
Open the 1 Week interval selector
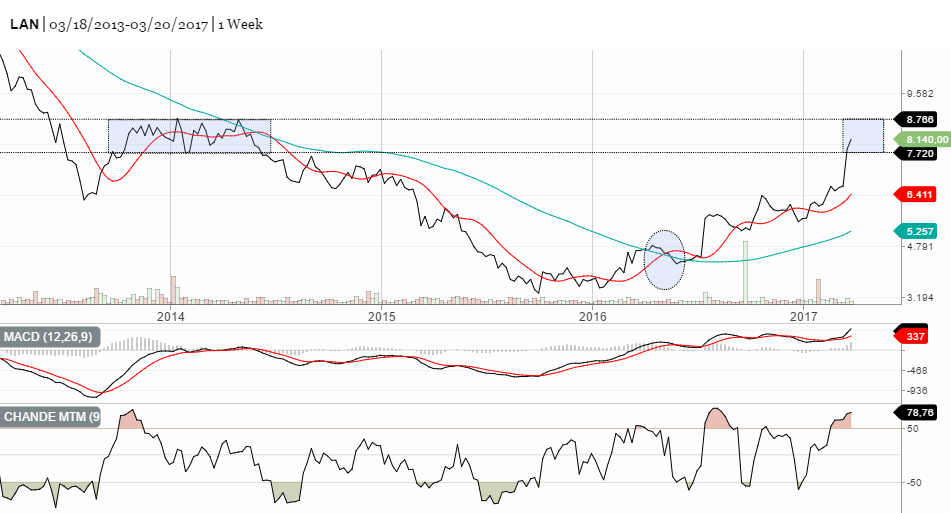click(x=239, y=24)
